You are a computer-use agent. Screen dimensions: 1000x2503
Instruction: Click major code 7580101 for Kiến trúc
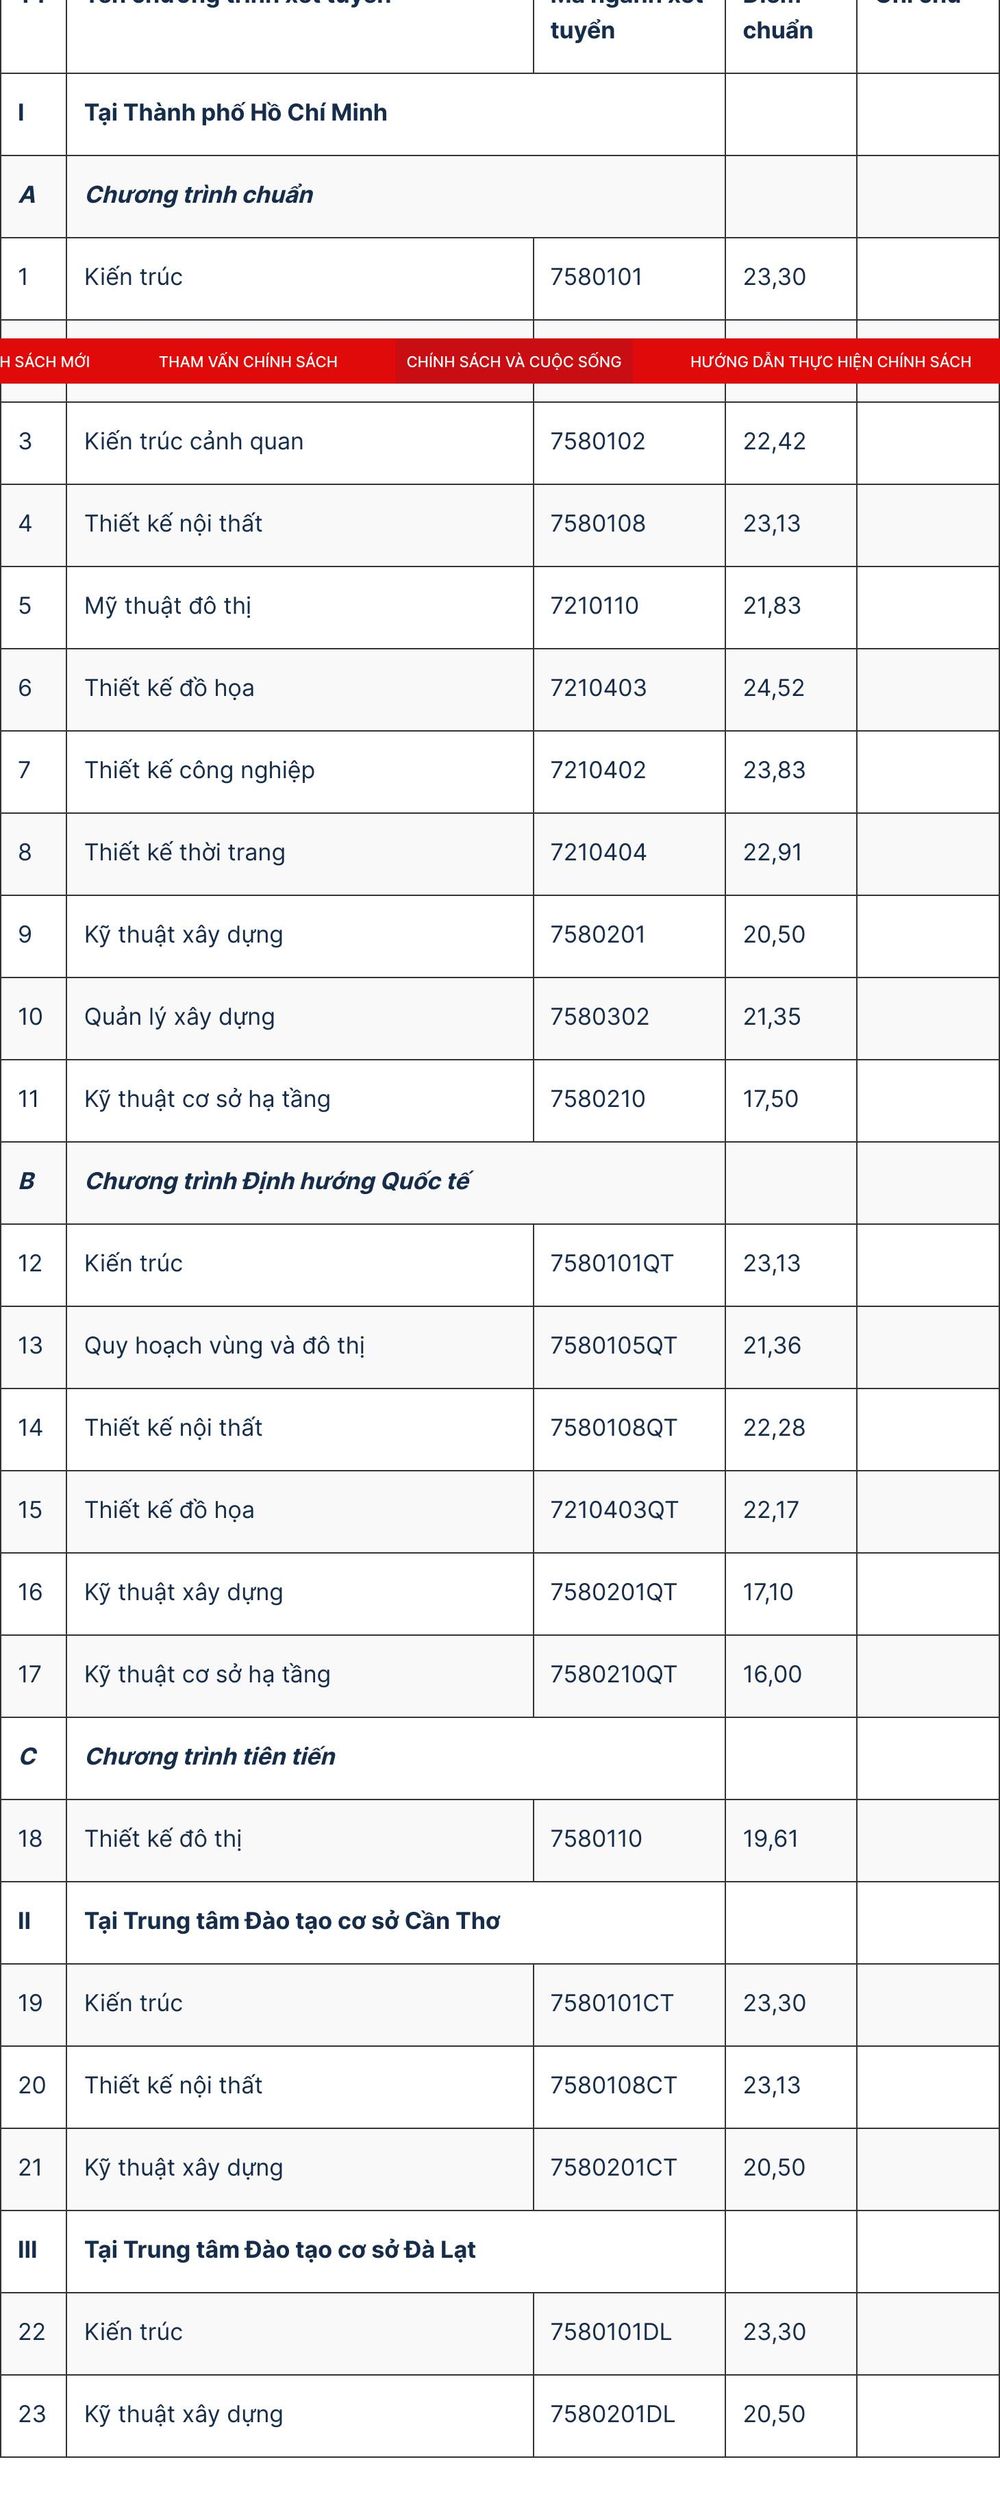point(596,277)
